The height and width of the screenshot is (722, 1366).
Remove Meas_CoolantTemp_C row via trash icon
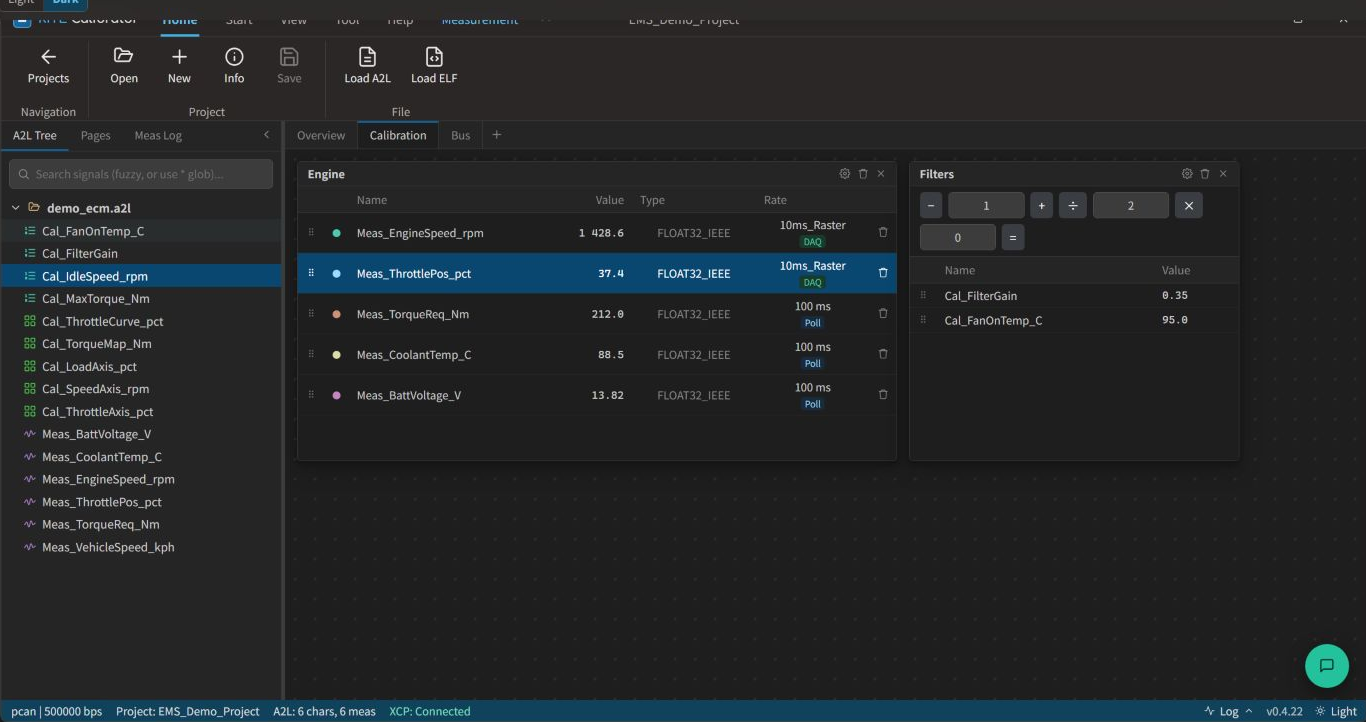point(883,354)
